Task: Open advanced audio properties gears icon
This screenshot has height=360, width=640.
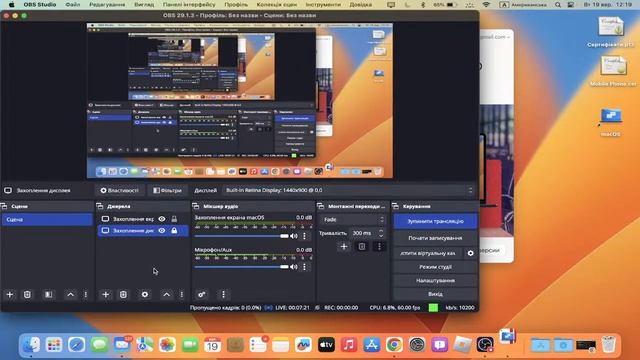Action: tap(202, 294)
